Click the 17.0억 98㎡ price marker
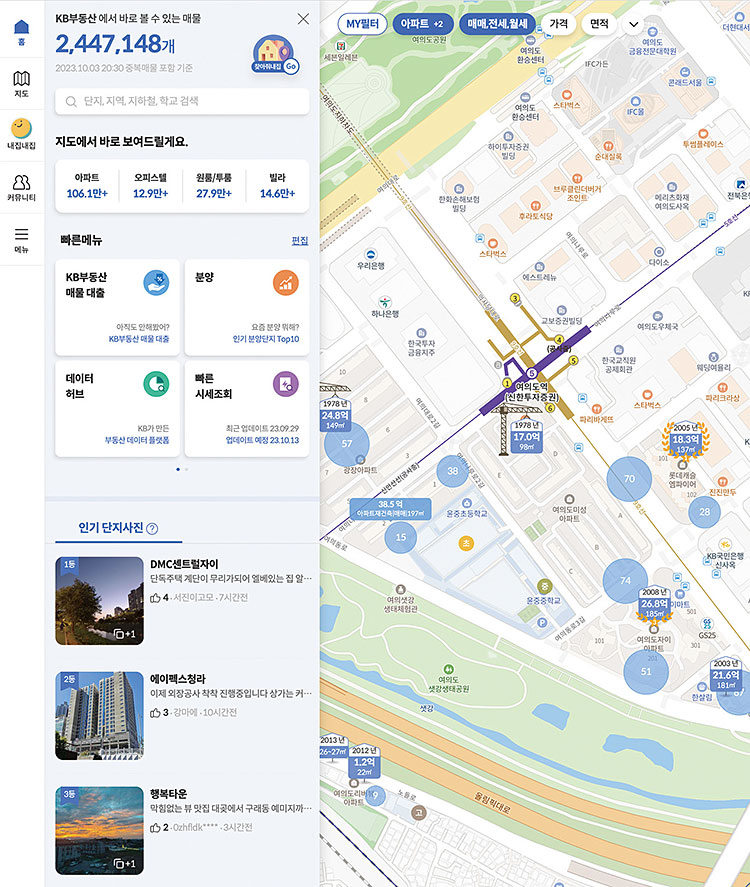 pos(527,437)
